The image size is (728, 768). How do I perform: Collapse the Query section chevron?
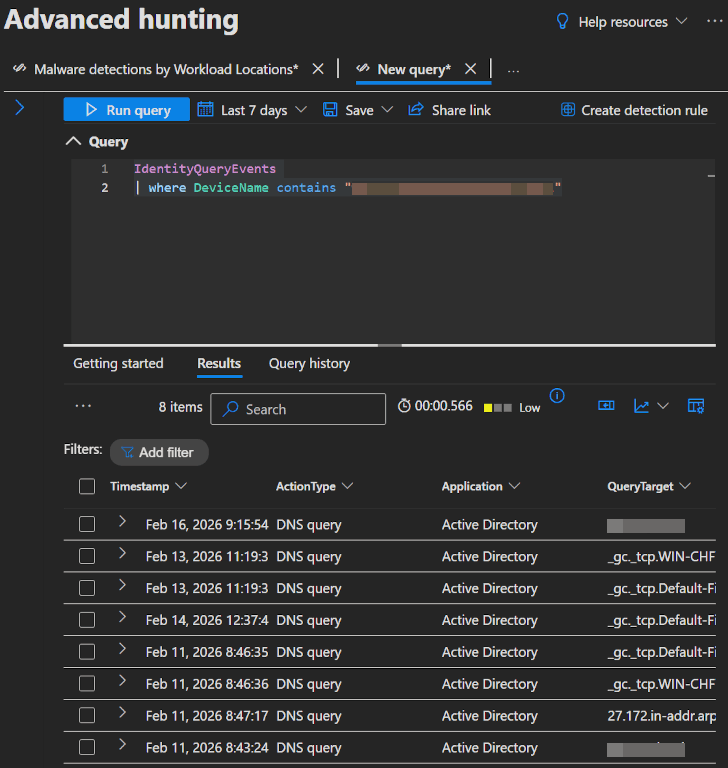tap(72, 142)
